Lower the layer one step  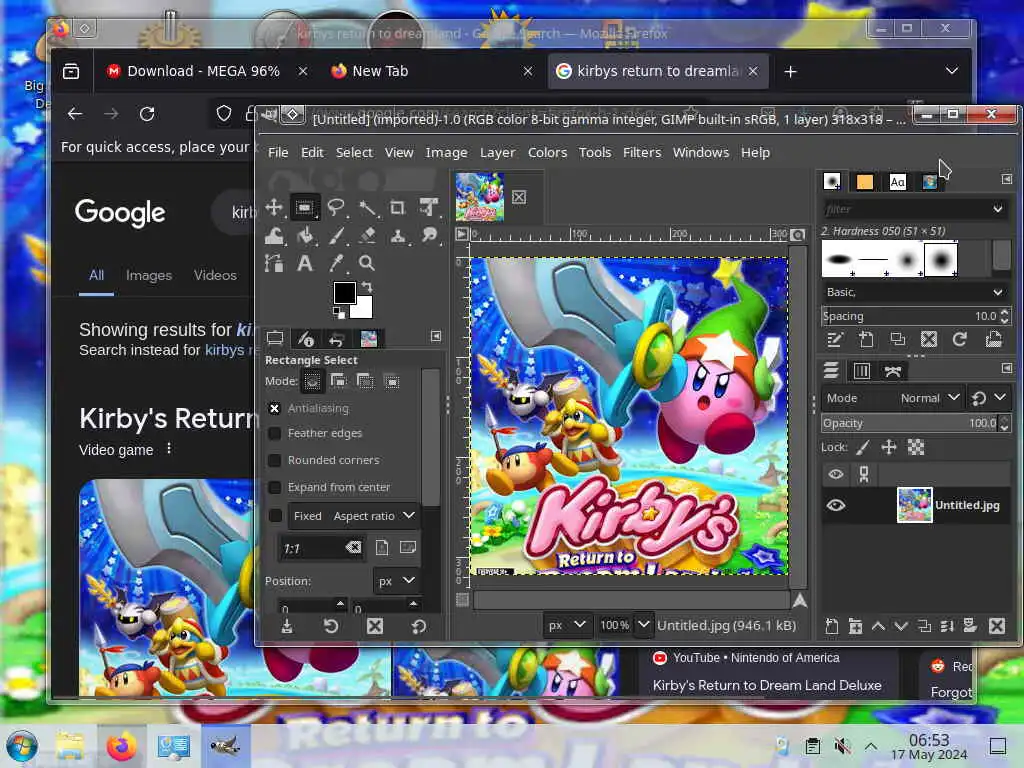901,626
